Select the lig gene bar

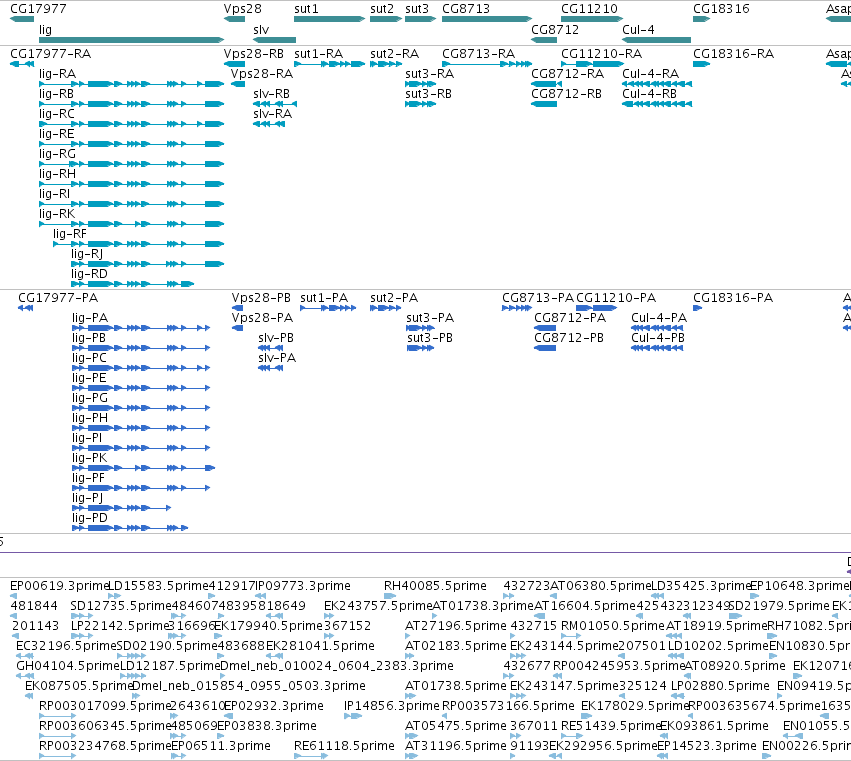pos(131,40)
